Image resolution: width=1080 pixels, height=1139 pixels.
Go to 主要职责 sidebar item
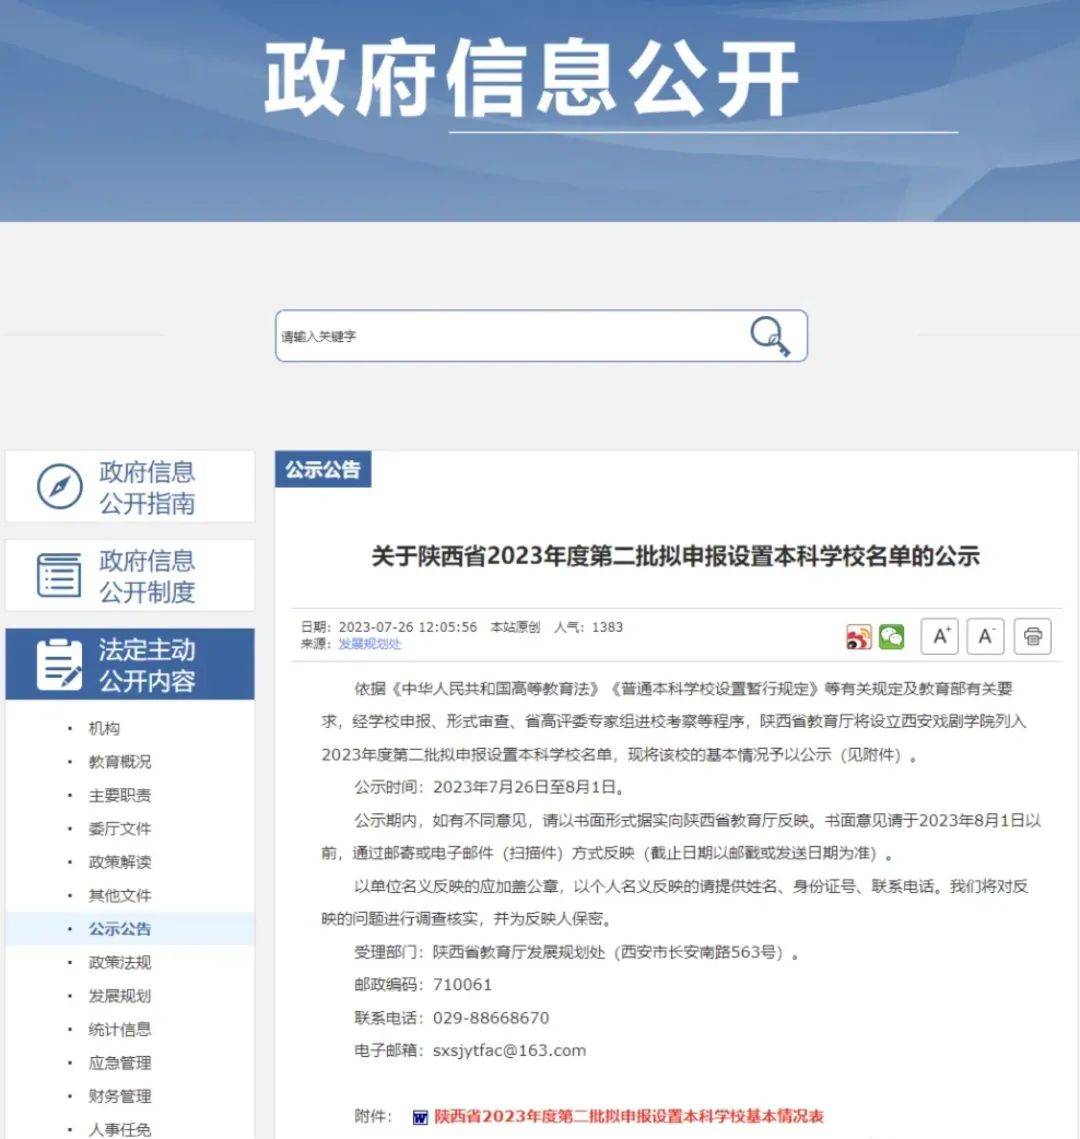120,795
